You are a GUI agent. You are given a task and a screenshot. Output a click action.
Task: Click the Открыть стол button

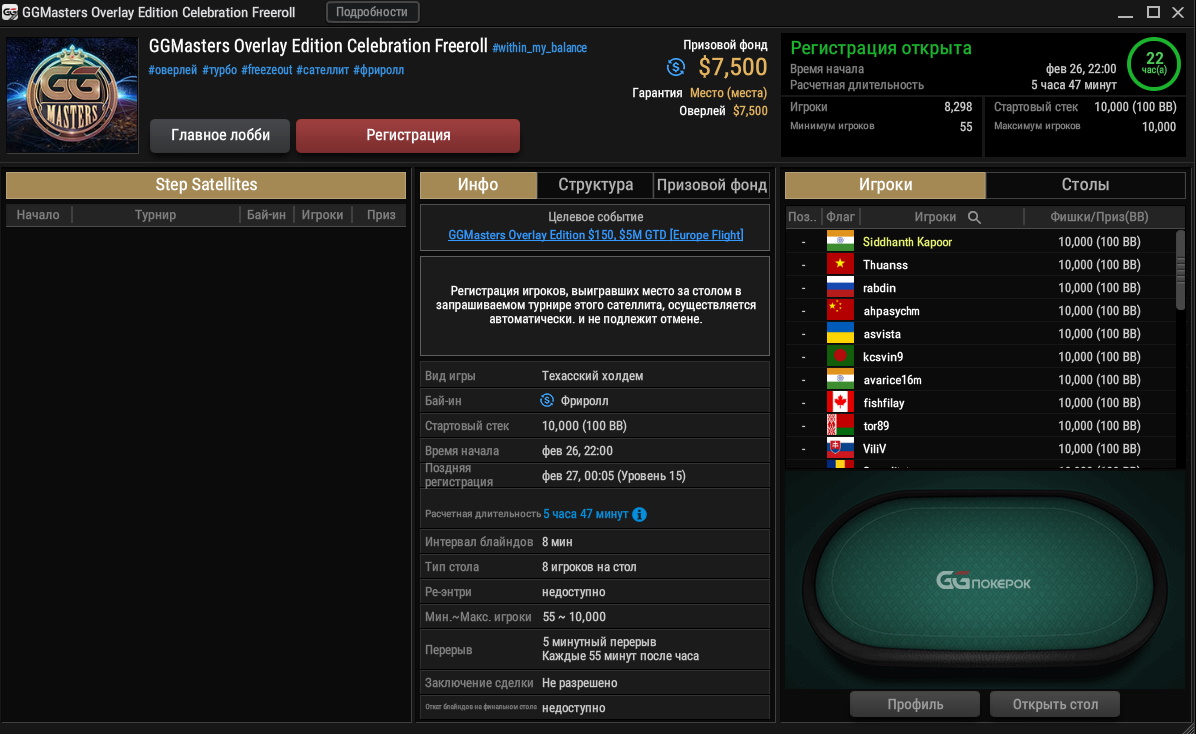(1055, 704)
